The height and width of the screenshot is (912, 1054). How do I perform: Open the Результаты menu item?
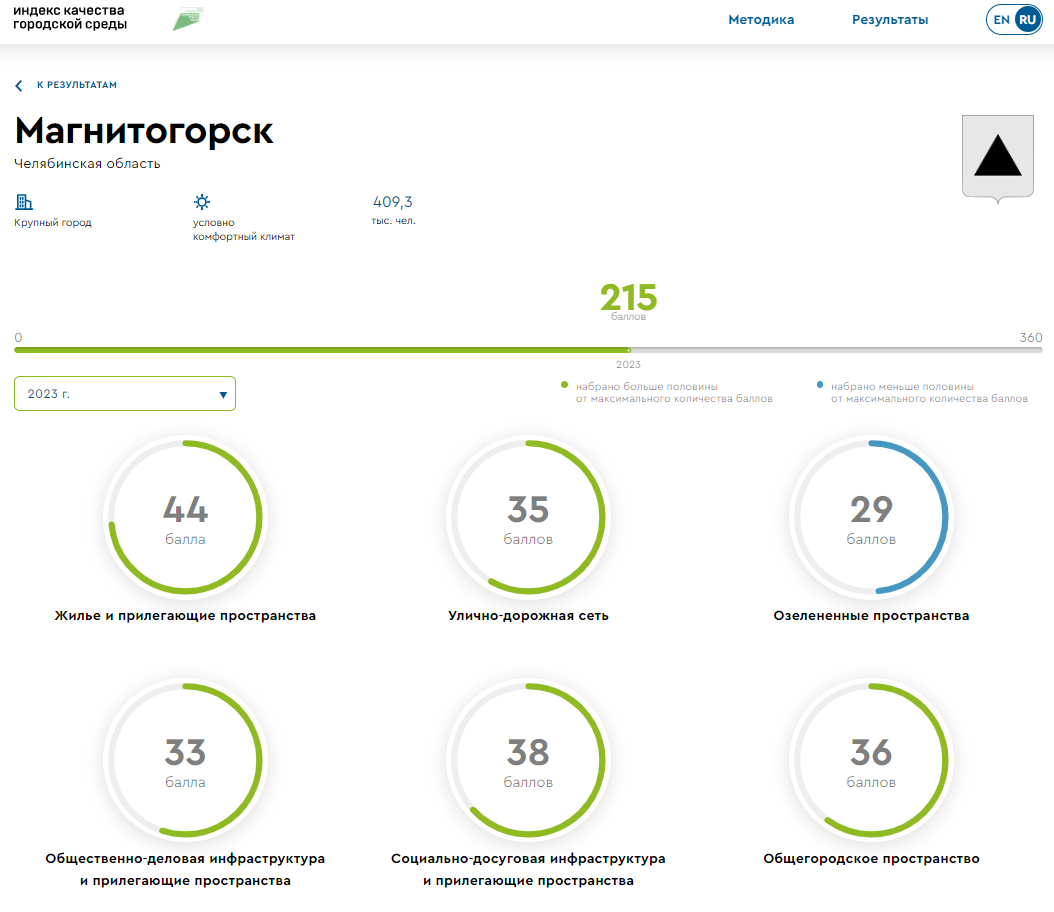[x=890, y=20]
